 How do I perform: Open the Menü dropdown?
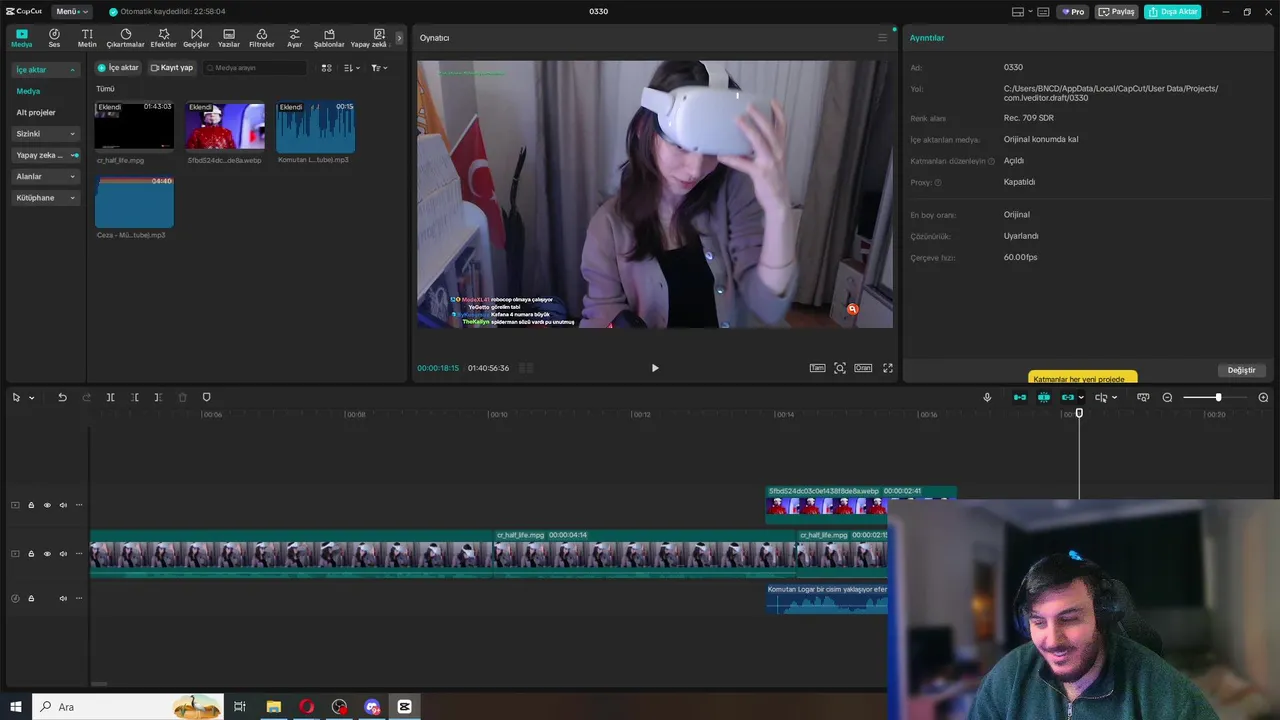[x=71, y=12]
